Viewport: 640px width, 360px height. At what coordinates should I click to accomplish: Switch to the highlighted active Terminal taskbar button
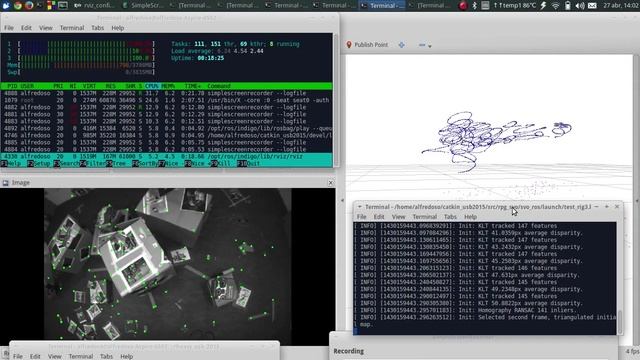382,5
